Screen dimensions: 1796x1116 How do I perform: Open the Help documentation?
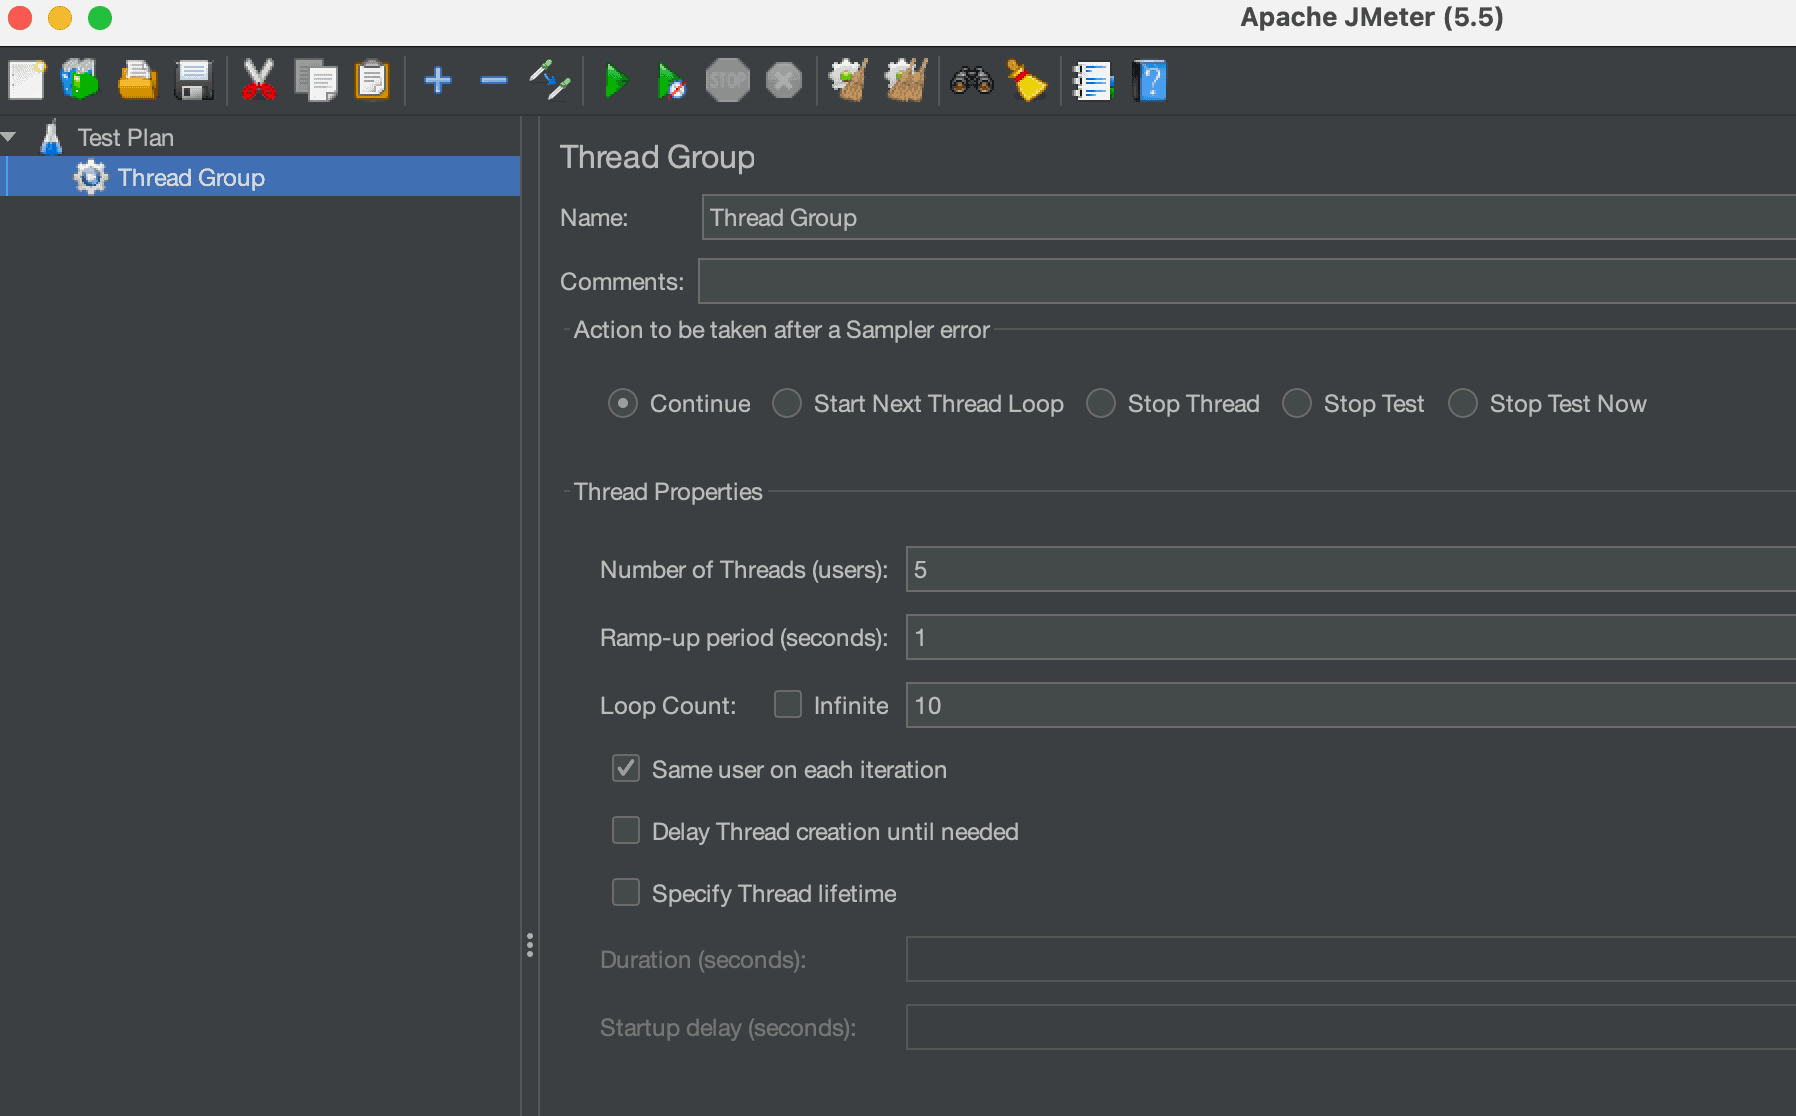1150,80
